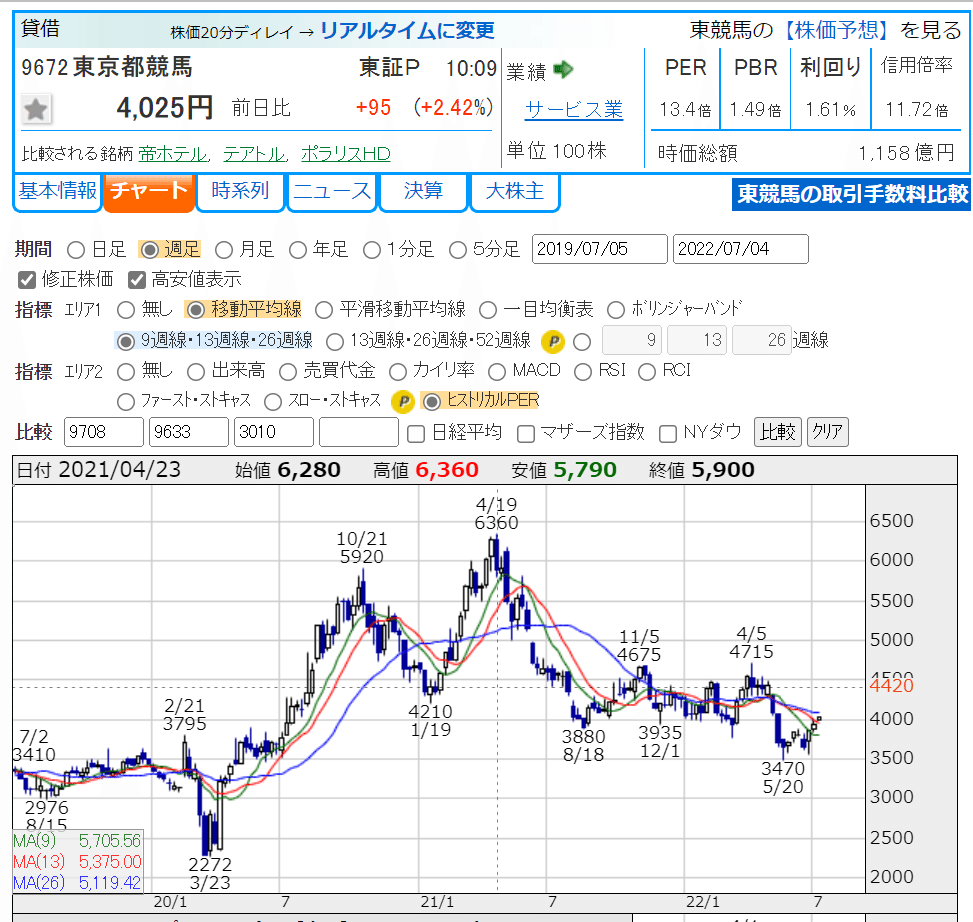Viewport: 973px width, 922px height.
Task: Open the サービス業 sector link
Action: click(x=574, y=110)
